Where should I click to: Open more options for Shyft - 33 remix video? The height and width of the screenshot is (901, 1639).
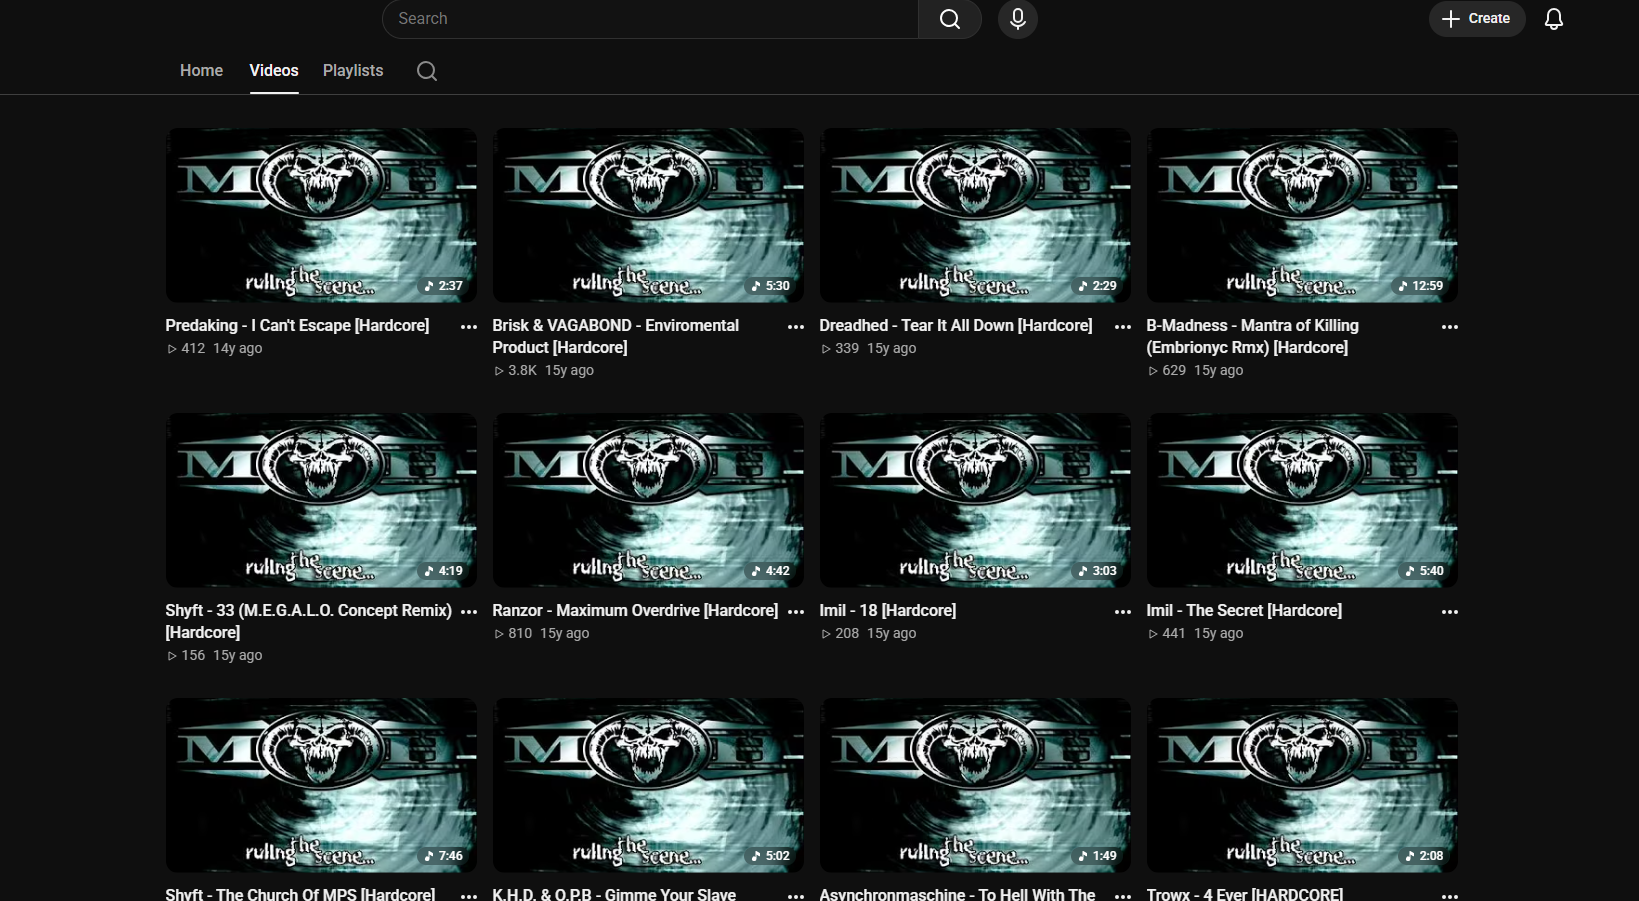[x=469, y=612]
